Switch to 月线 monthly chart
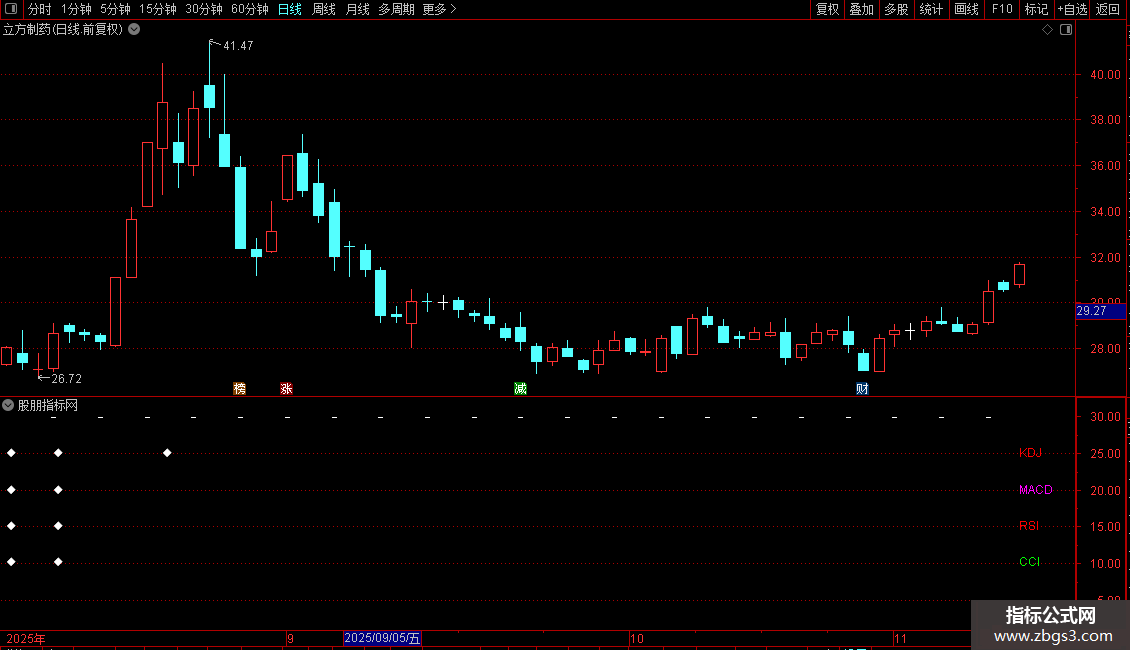The height and width of the screenshot is (650, 1130). pyautogui.click(x=357, y=9)
